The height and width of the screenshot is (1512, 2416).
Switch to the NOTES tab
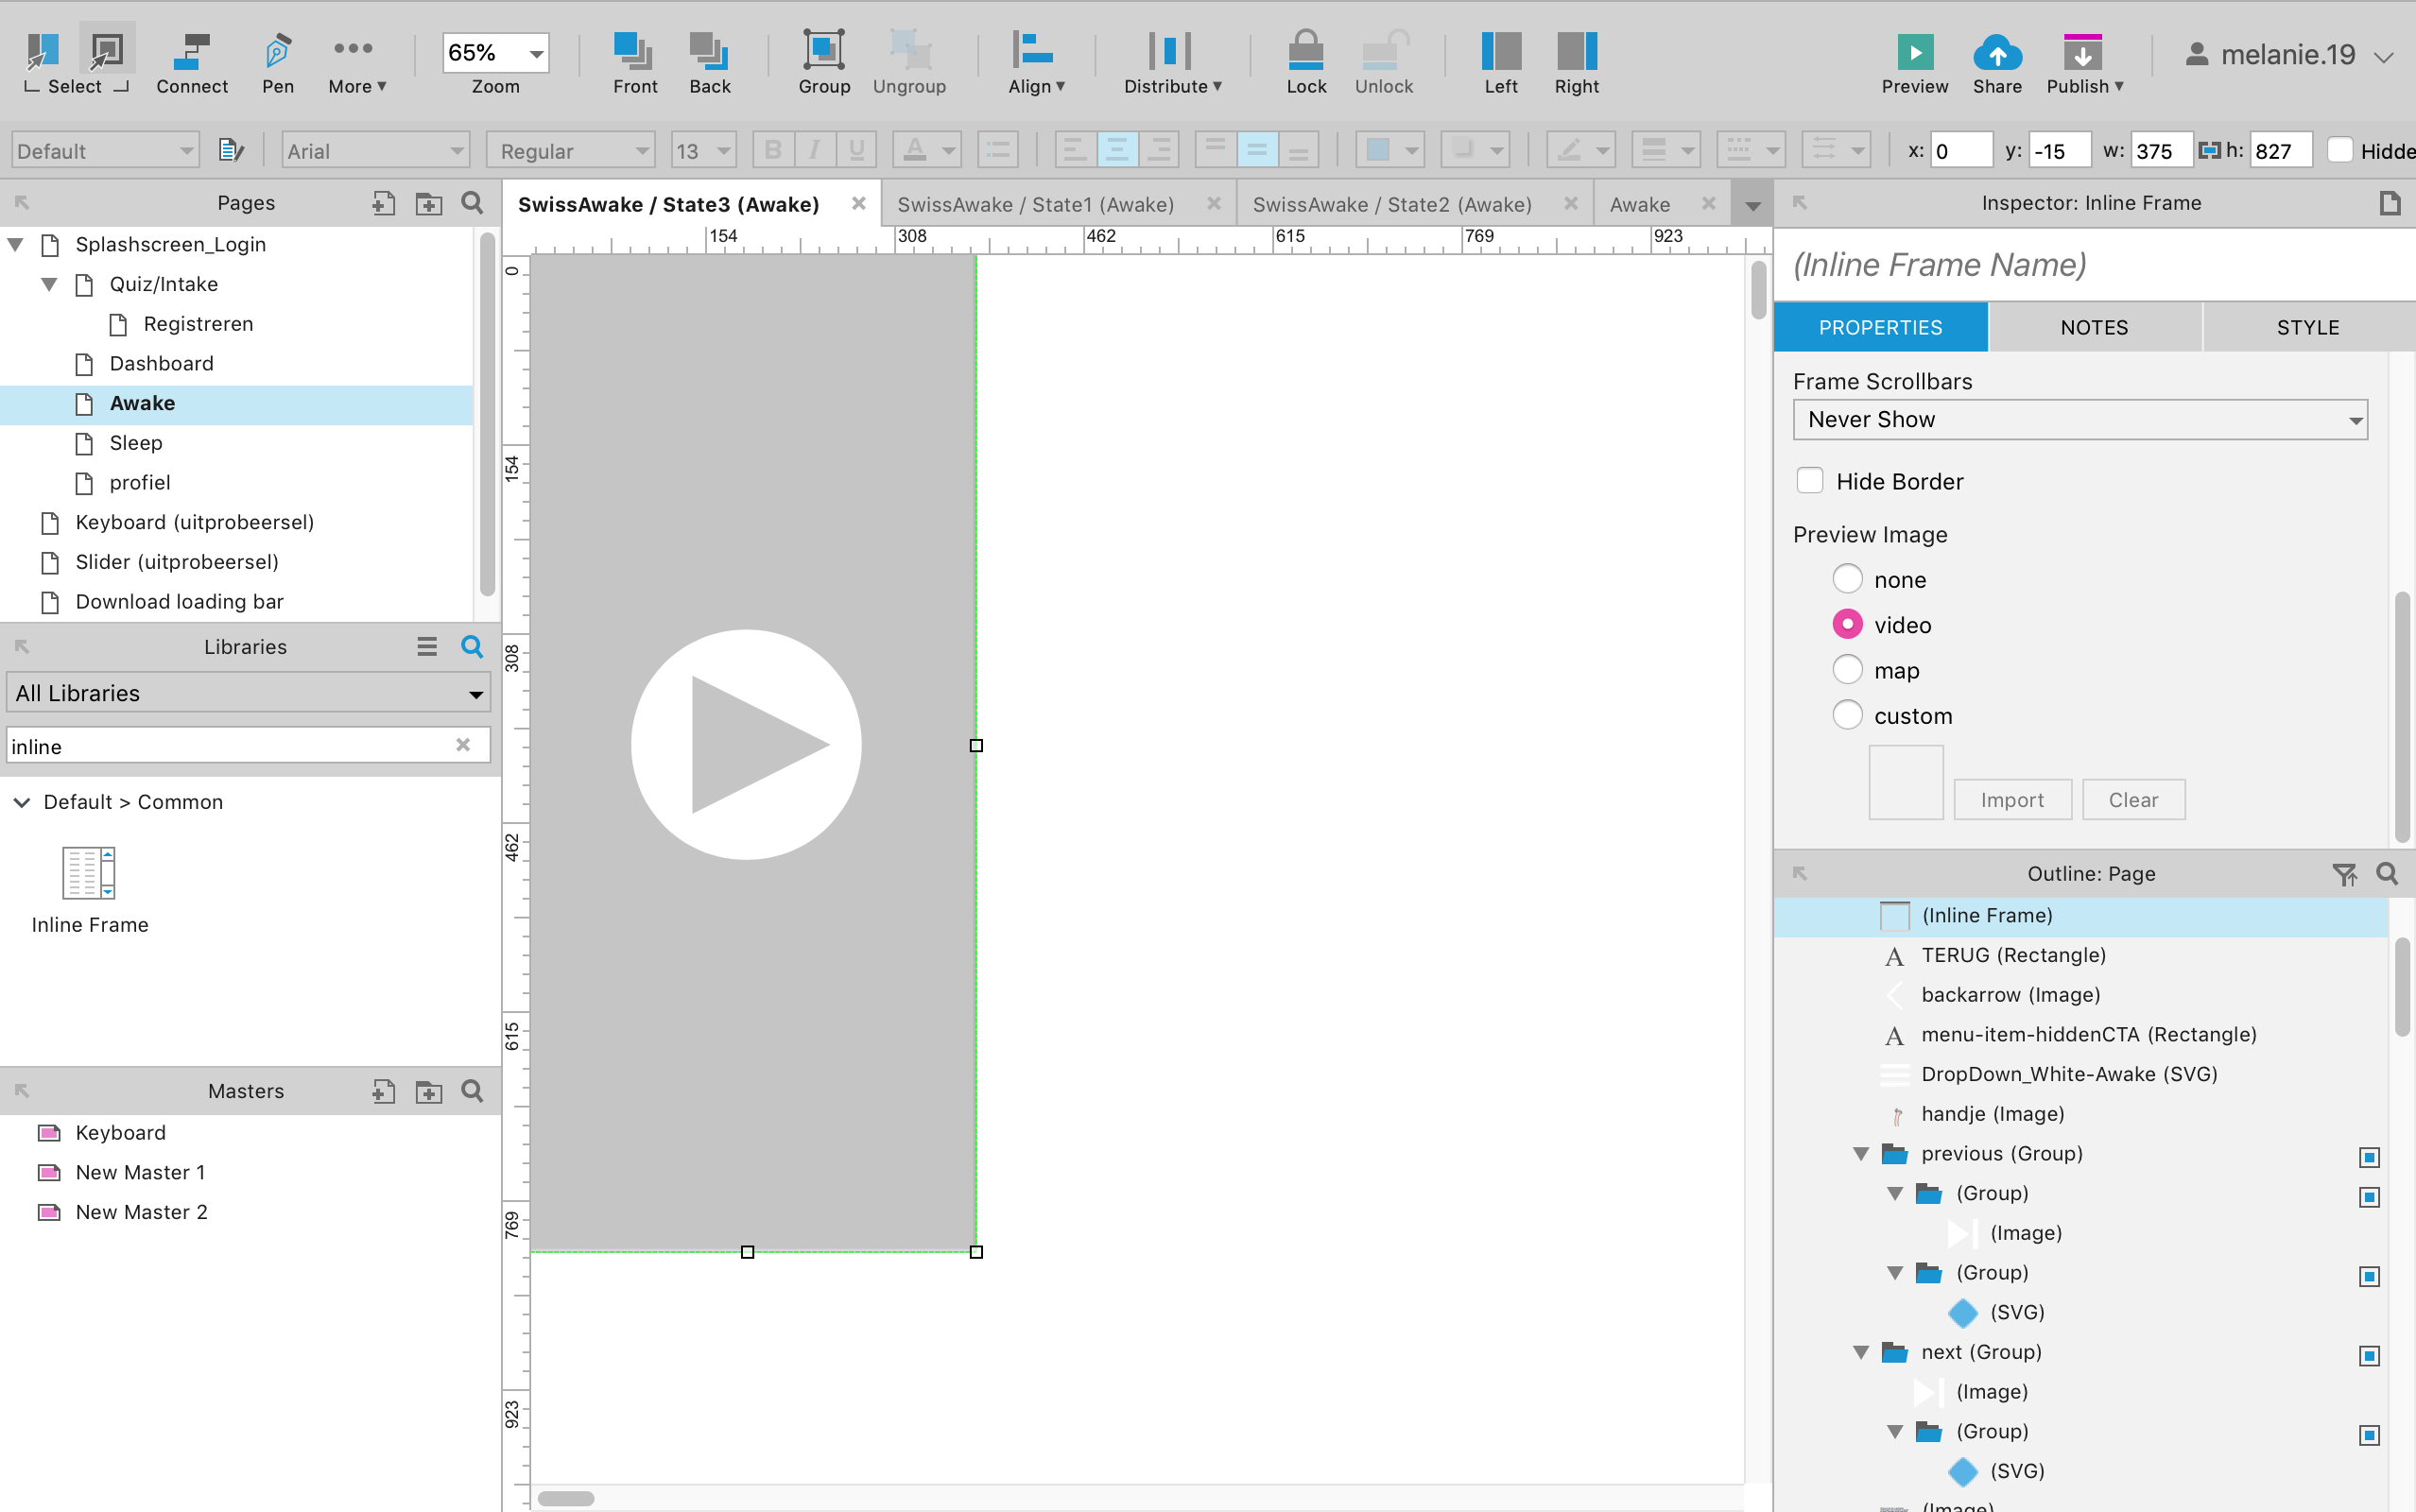[2094, 328]
